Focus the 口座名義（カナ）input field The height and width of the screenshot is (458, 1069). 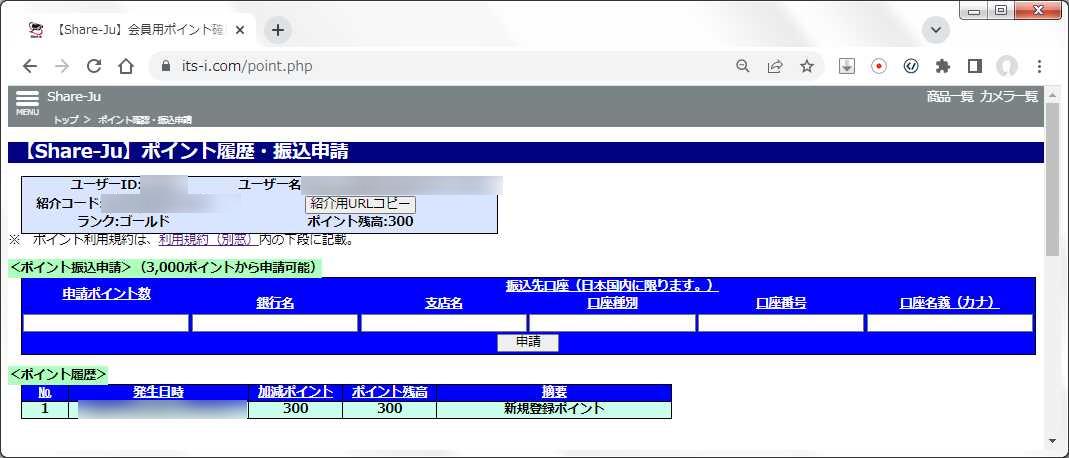pos(950,323)
